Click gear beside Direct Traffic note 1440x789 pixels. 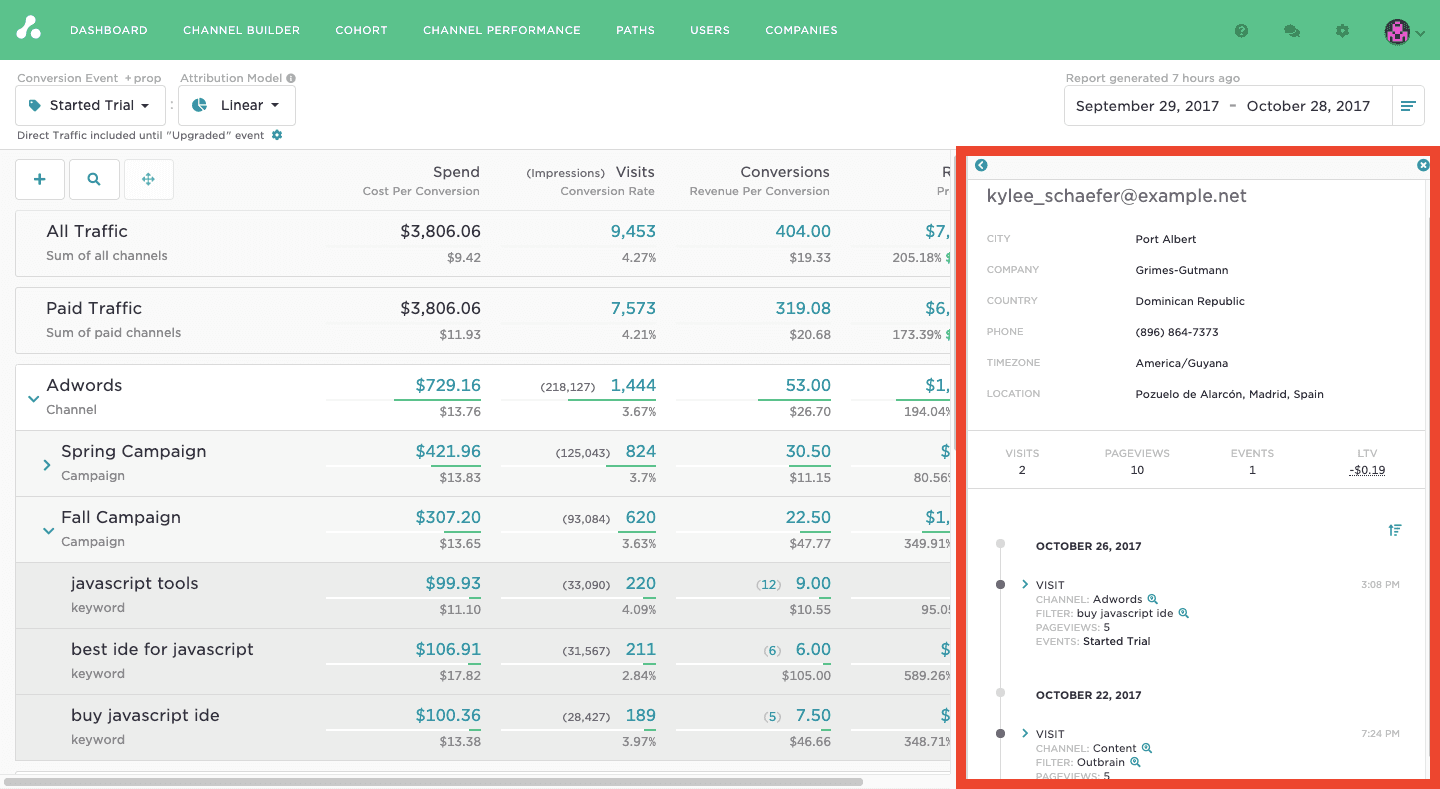click(277, 135)
